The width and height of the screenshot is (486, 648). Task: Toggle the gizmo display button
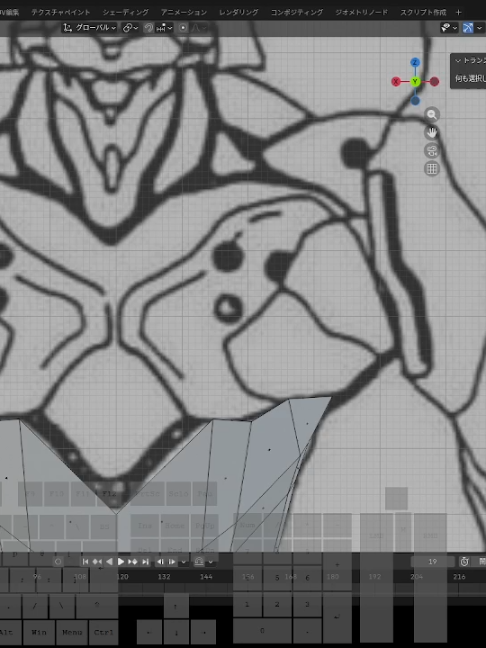pos(467,28)
